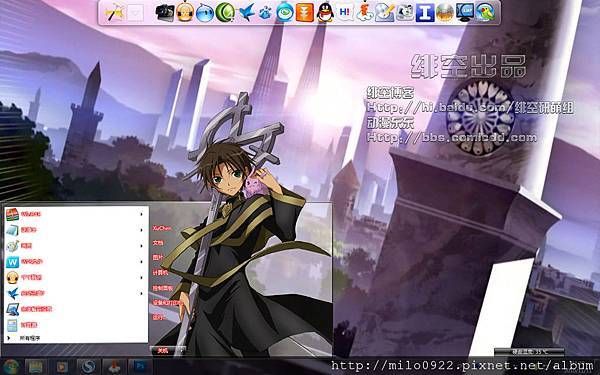600x375 pixels.
Task: Open 计算机 (Computer) in Start menu
Action: coord(160,272)
